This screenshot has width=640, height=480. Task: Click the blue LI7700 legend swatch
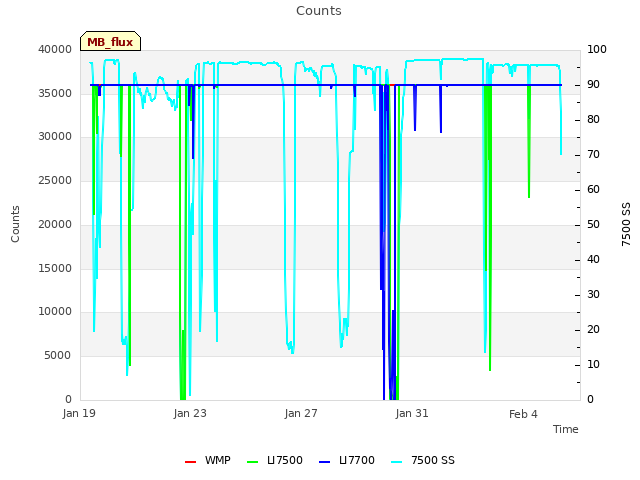coord(324,462)
